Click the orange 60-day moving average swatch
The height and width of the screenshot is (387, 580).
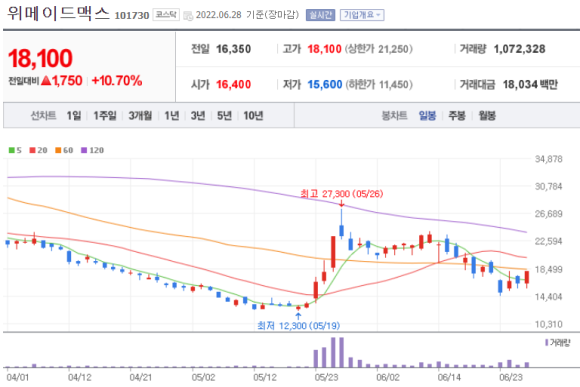click(58, 150)
